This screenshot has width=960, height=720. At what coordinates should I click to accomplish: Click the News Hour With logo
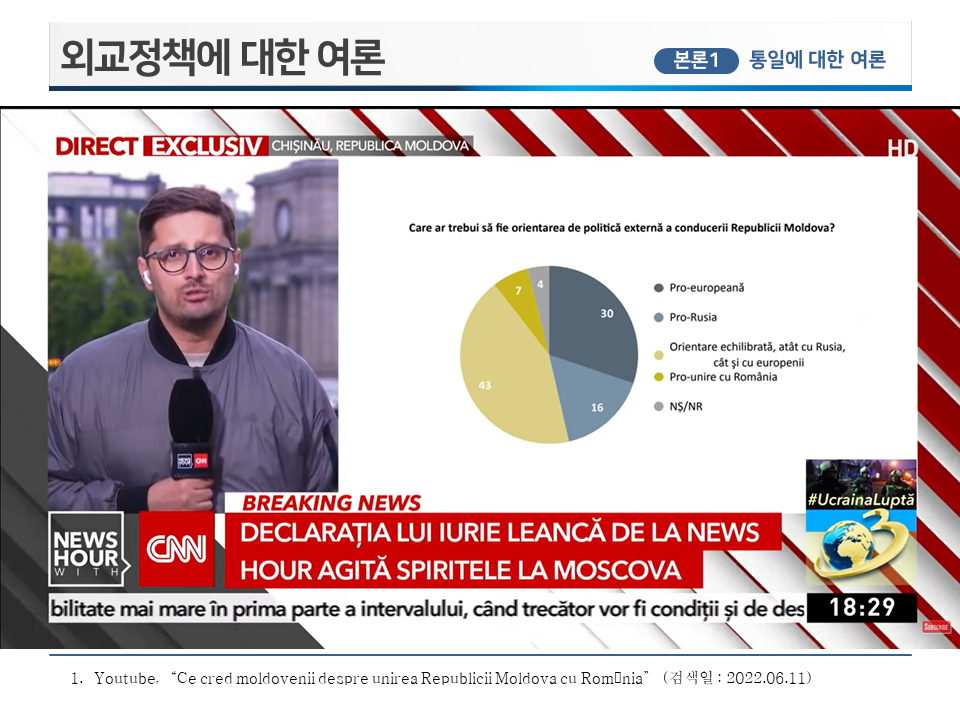point(88,550)
